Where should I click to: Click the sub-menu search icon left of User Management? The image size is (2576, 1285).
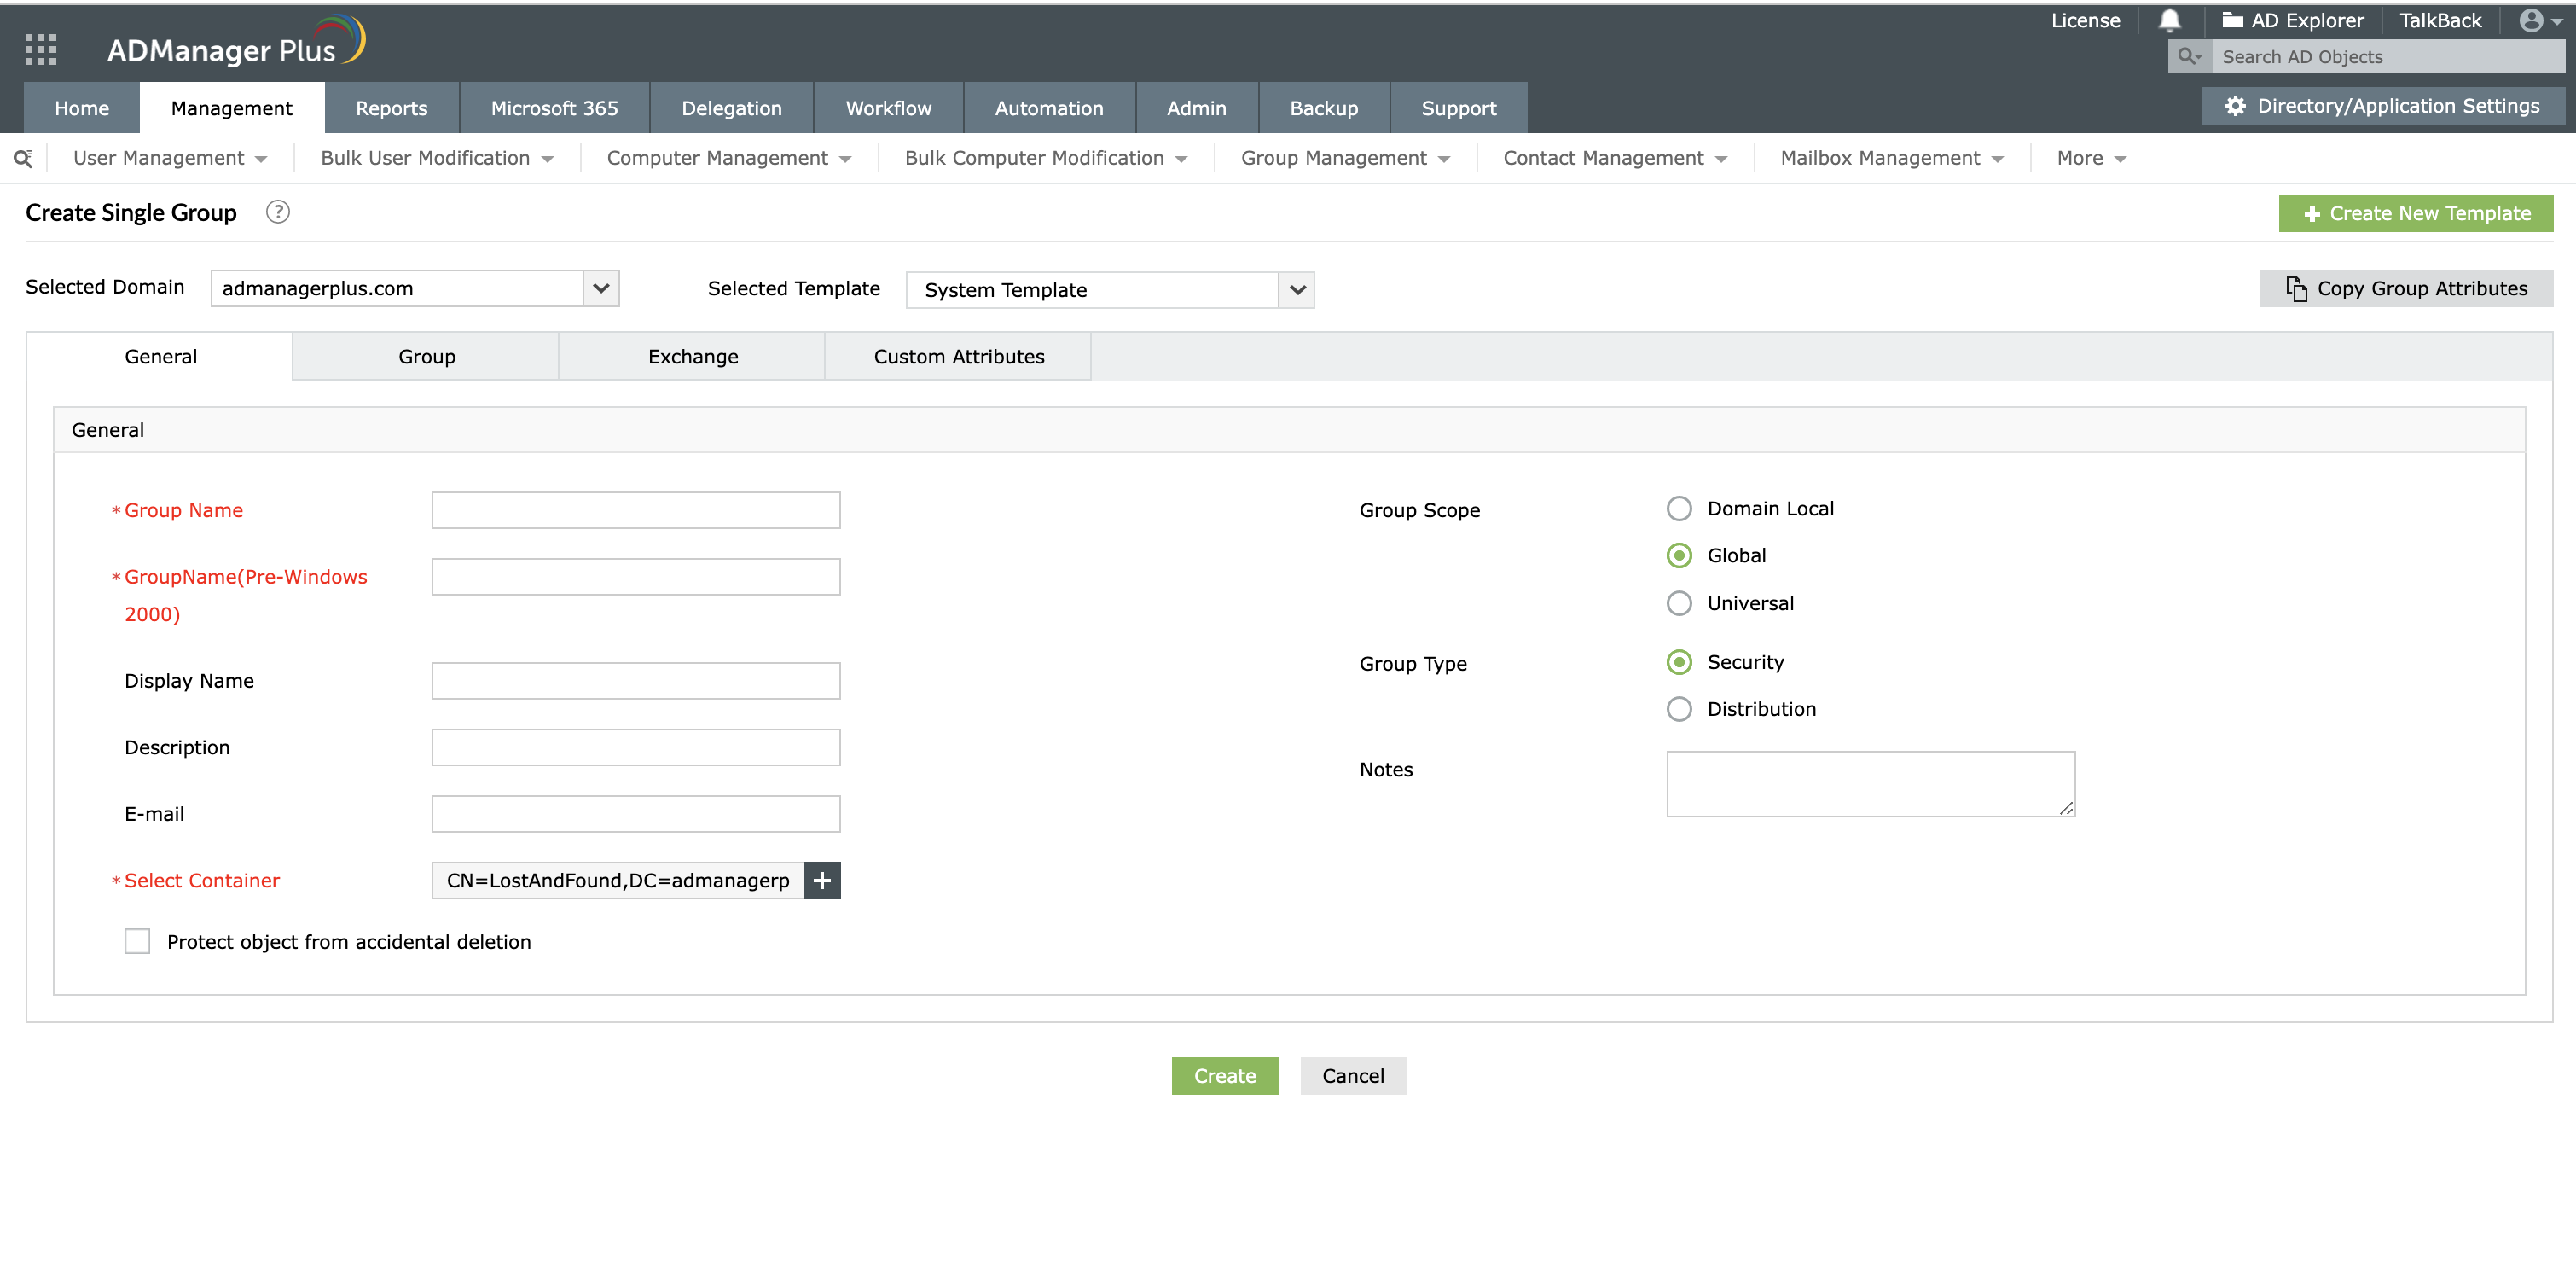(x=23, y=158)
